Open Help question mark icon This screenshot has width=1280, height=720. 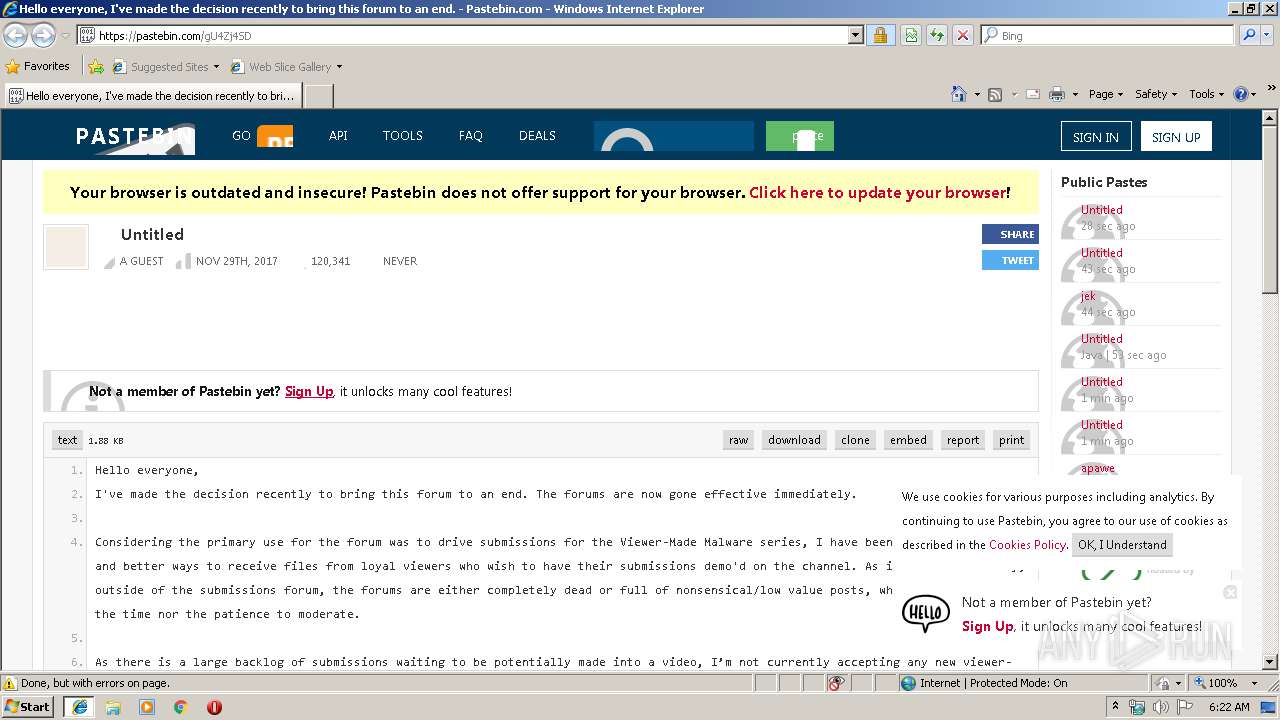1241,94
